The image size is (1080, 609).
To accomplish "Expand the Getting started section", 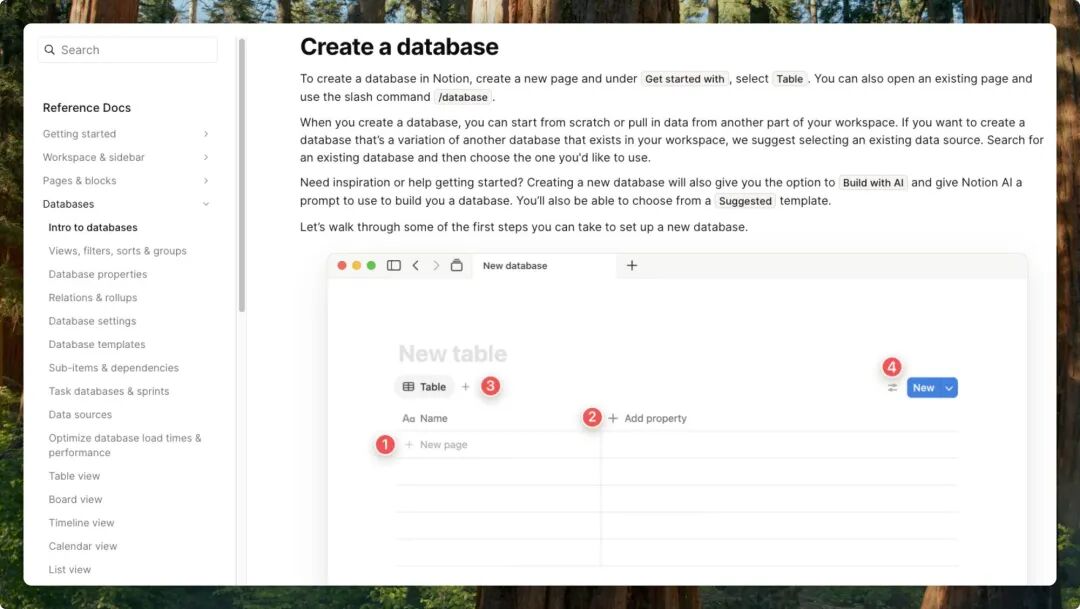I will pos(206,134).
